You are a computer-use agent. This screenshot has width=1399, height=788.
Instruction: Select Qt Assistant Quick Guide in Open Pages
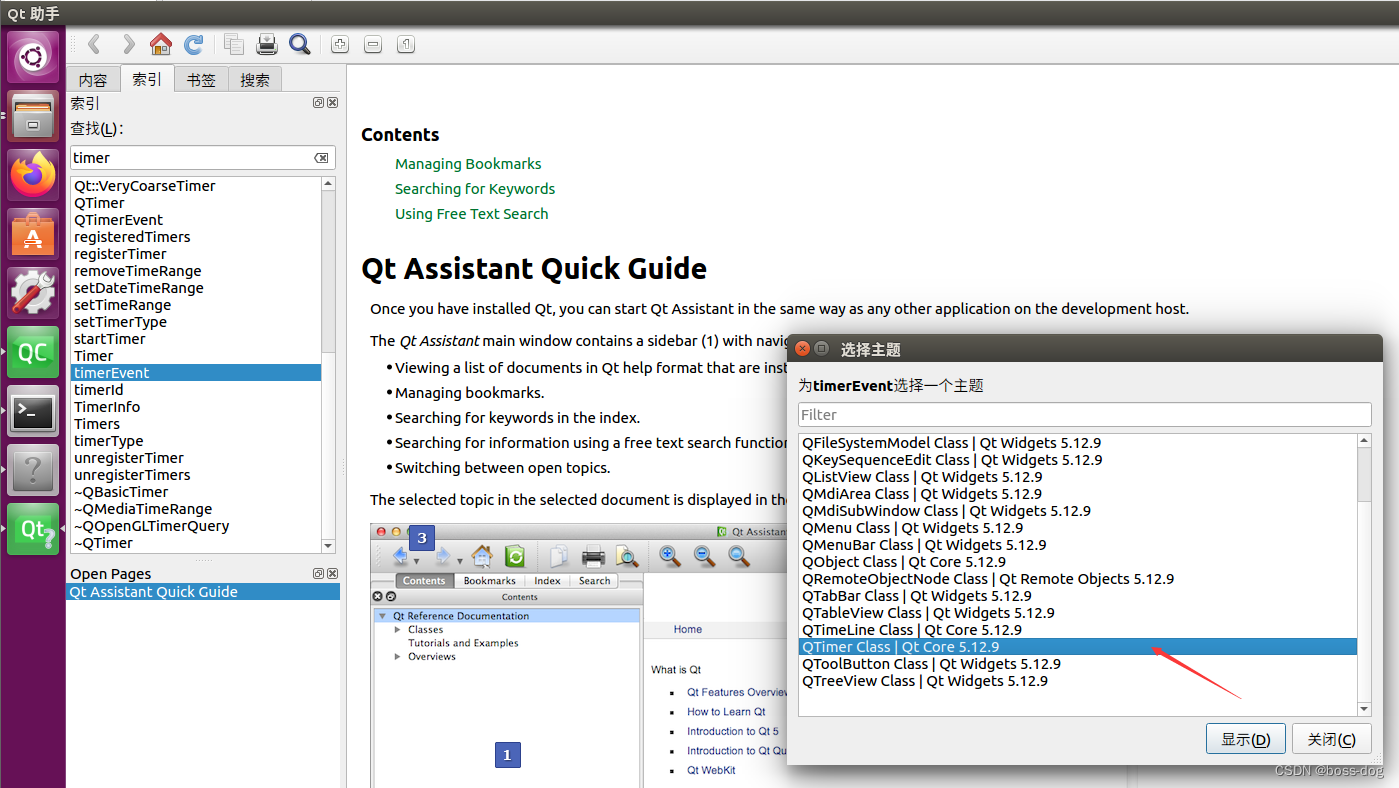pos(204,592)
